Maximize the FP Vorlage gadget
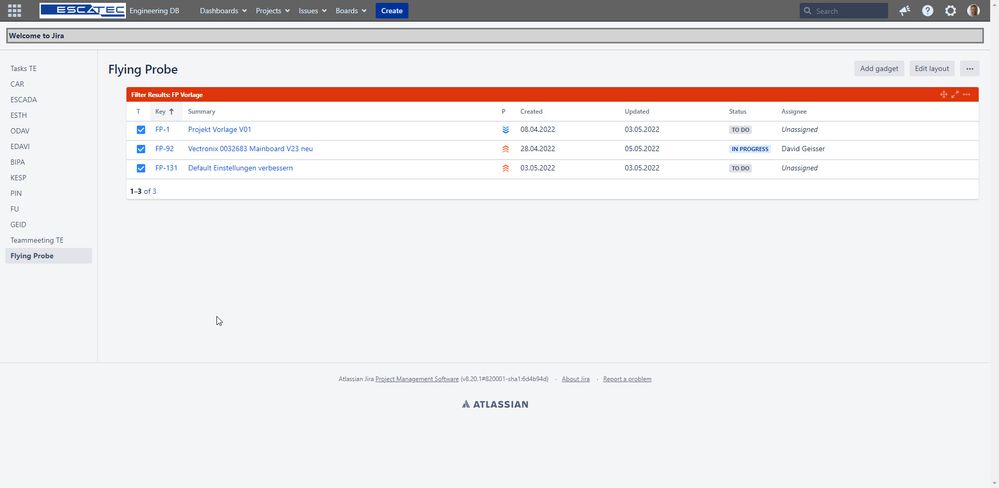 coord(955,94)
